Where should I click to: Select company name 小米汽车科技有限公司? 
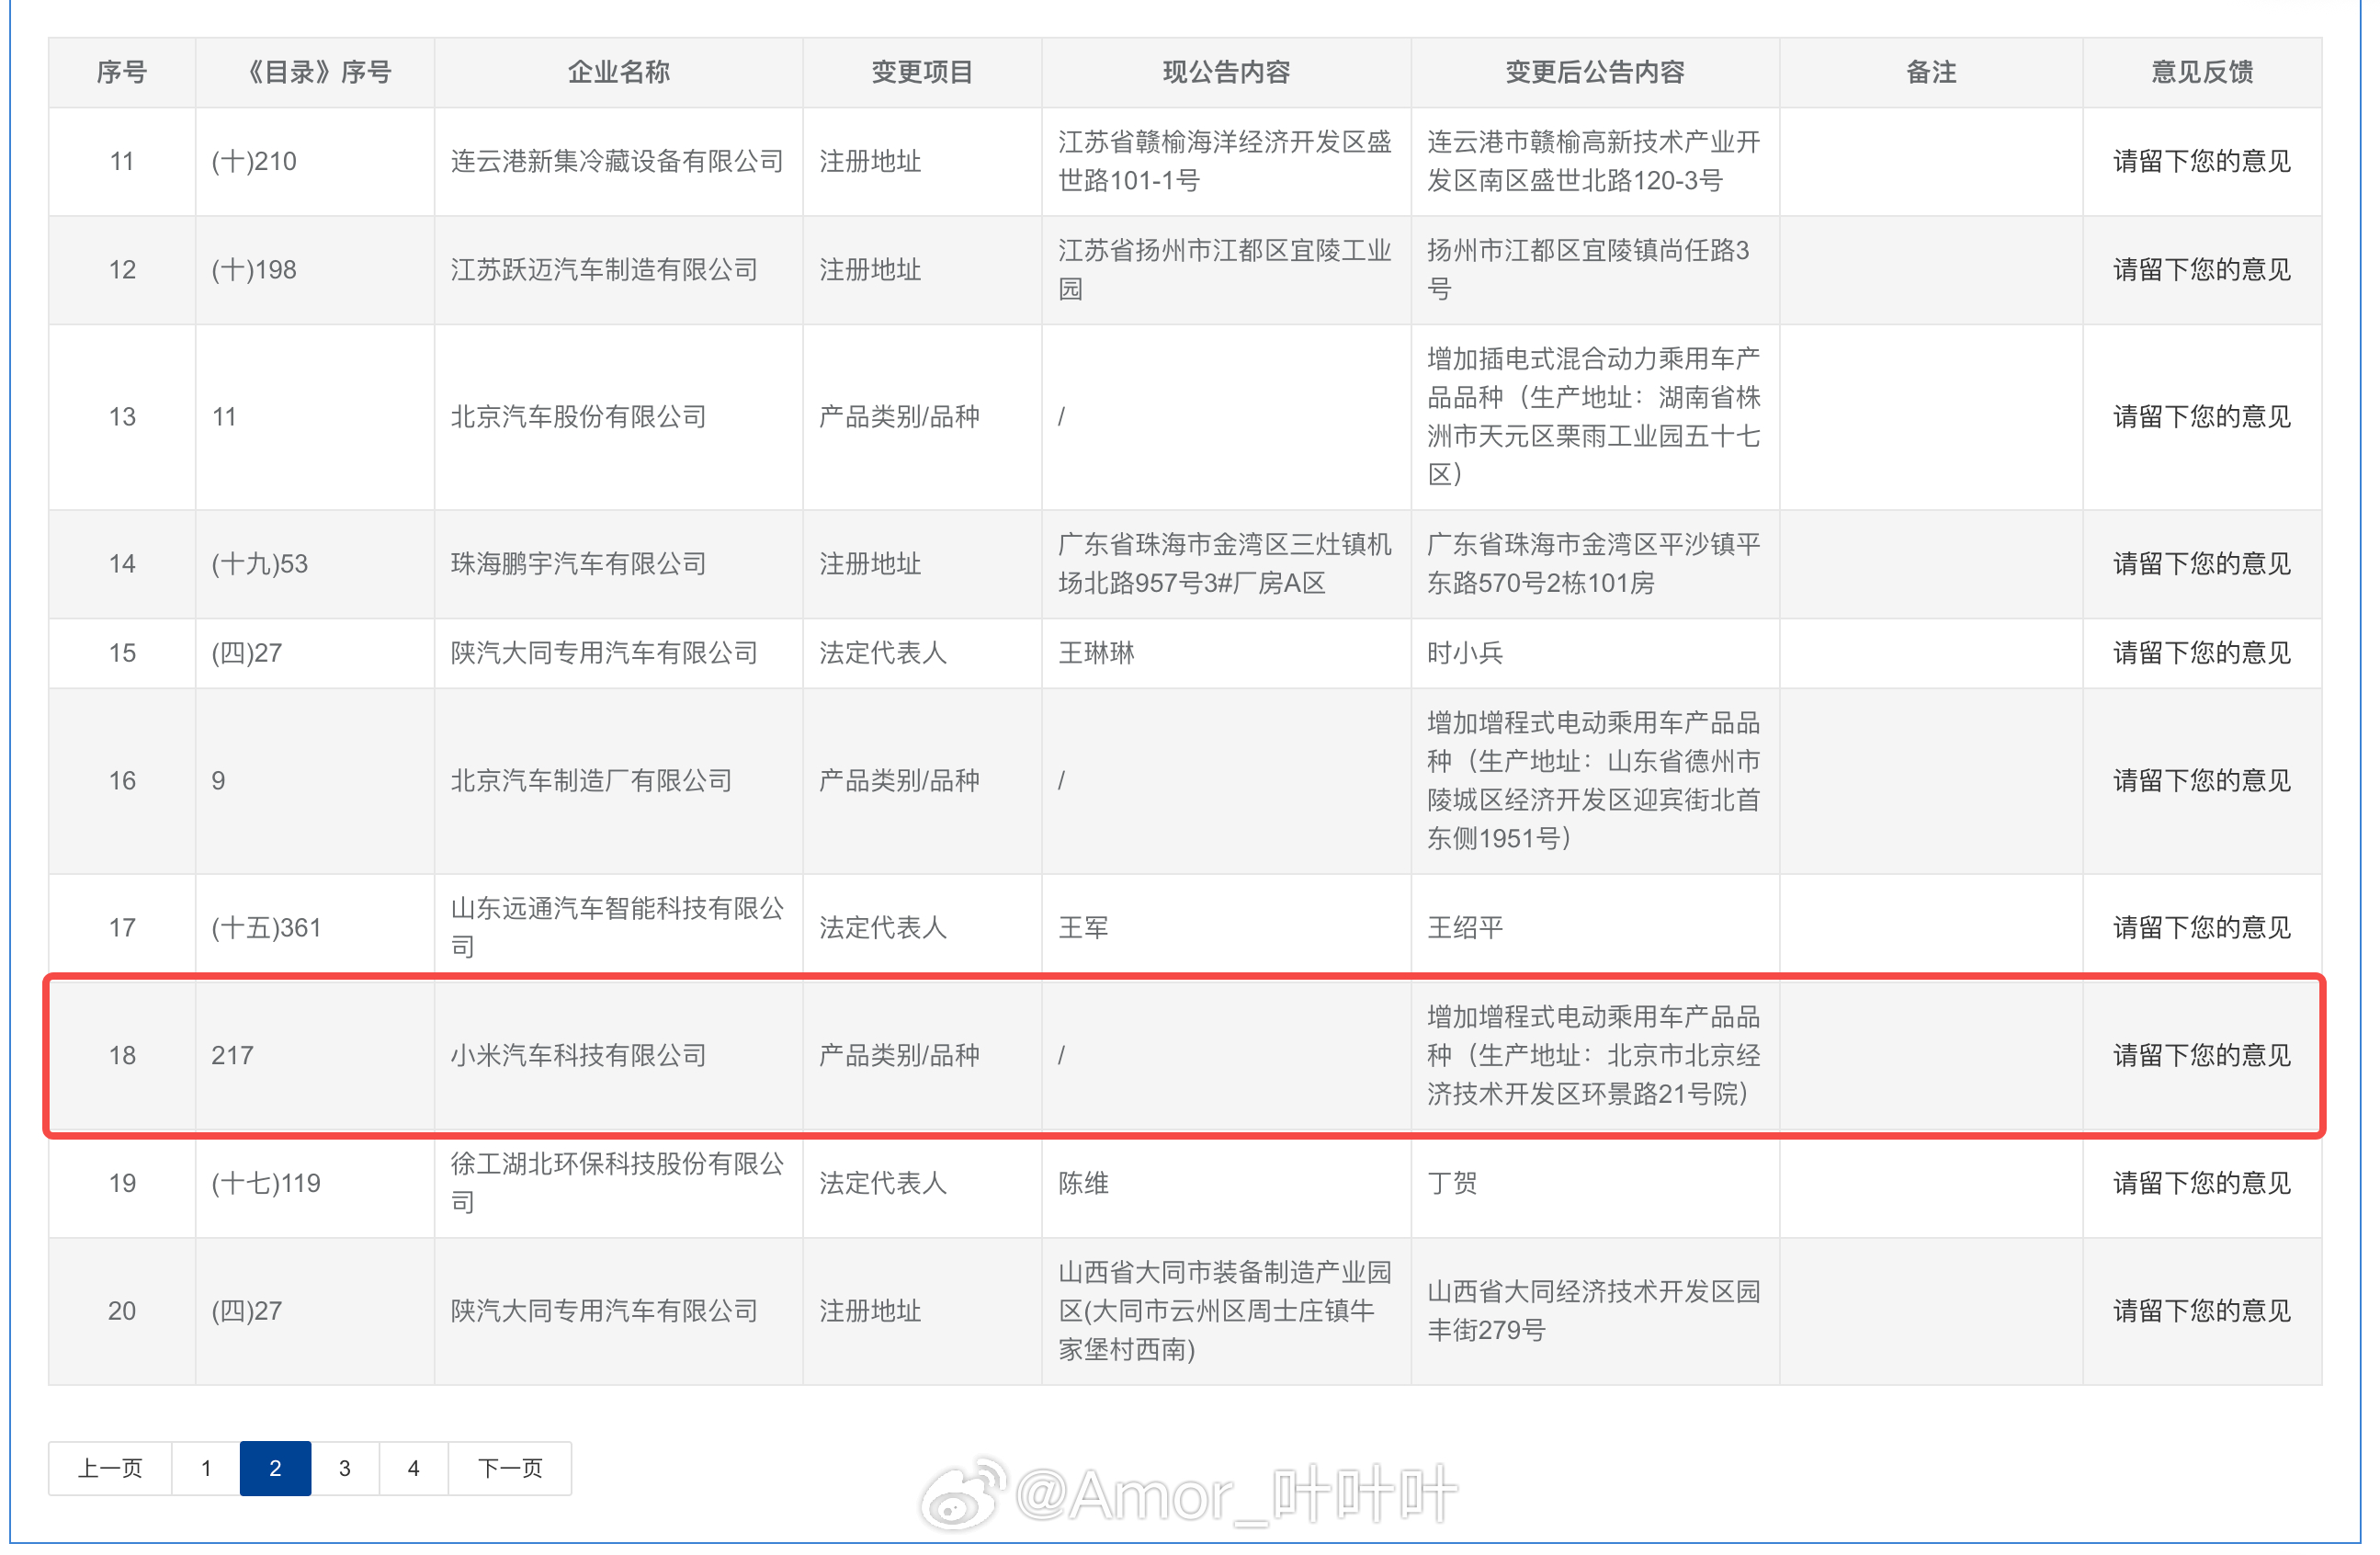[578, 1055]
